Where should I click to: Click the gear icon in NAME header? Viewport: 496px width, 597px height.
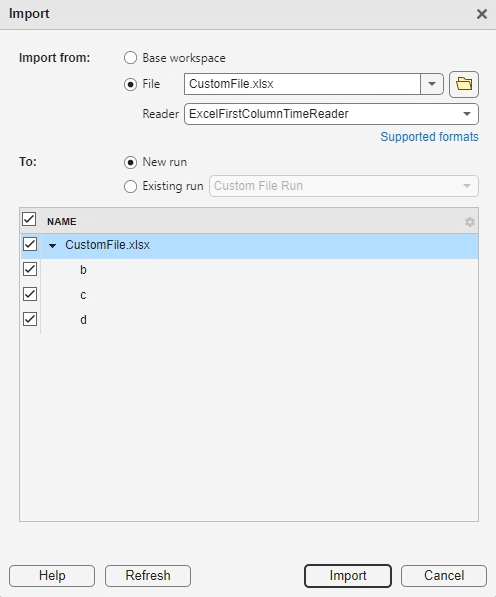[470, 222]
